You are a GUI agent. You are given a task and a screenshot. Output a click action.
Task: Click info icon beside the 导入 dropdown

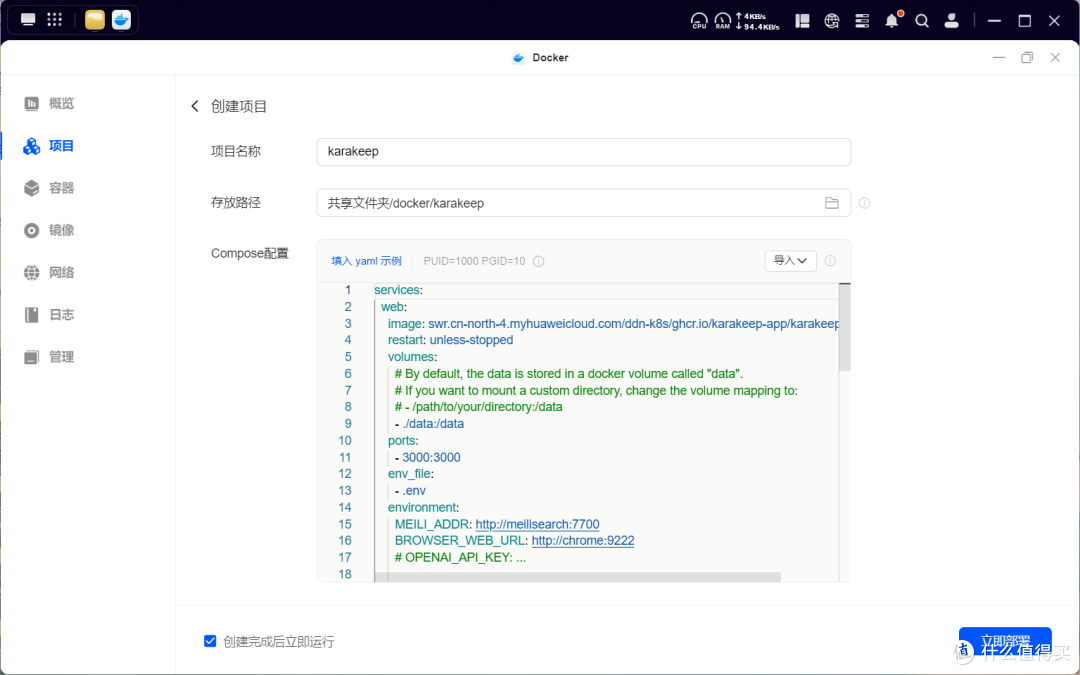(x=830, y=261)
